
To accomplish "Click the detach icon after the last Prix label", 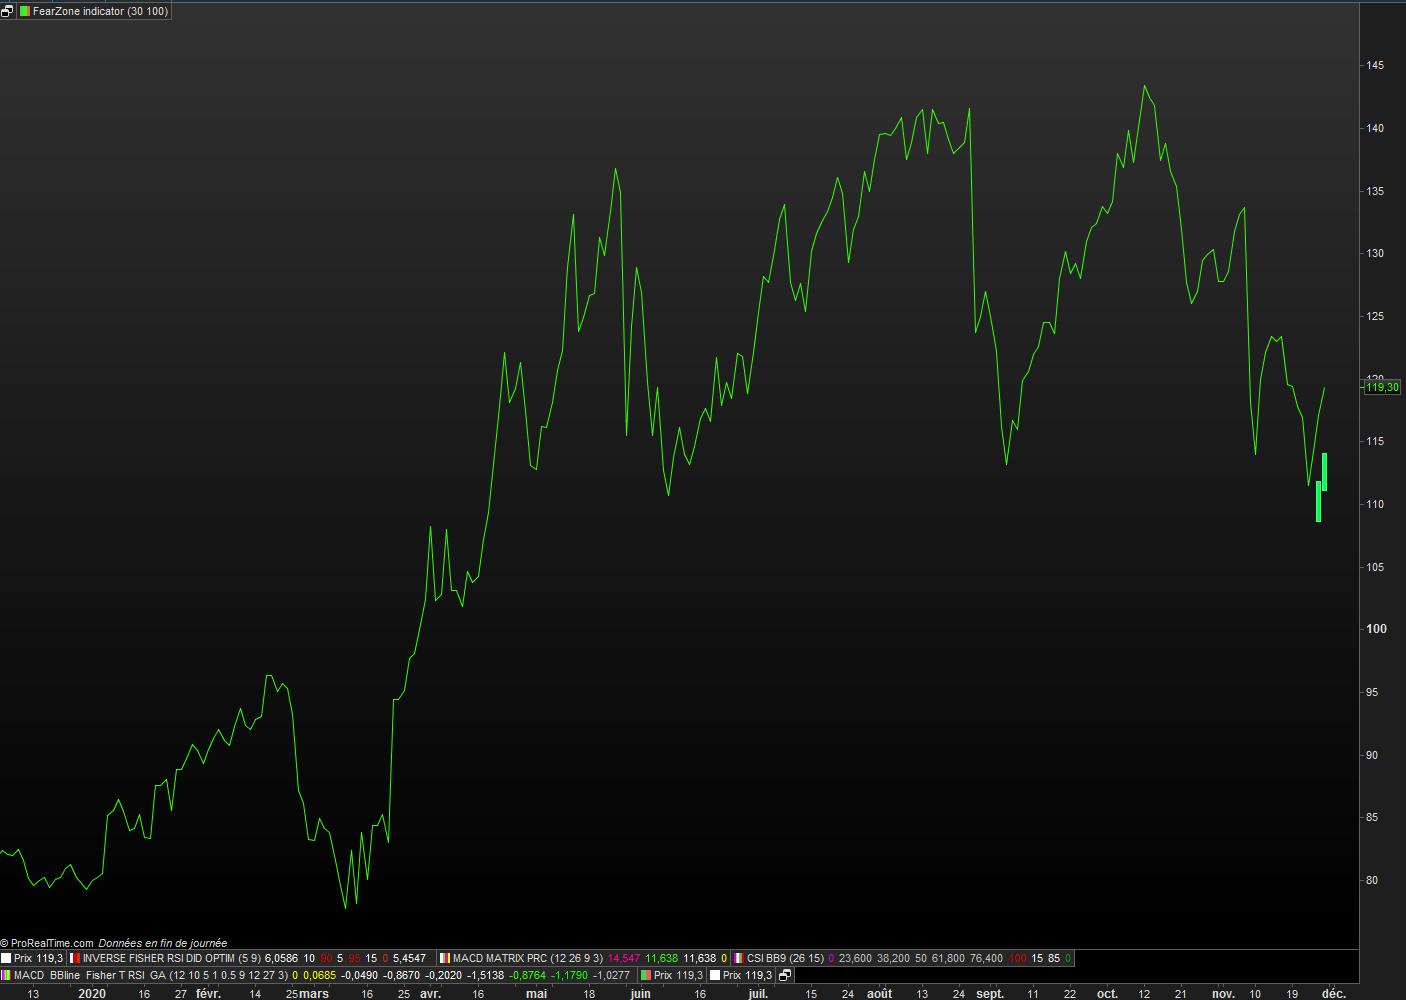I will 785,975.
